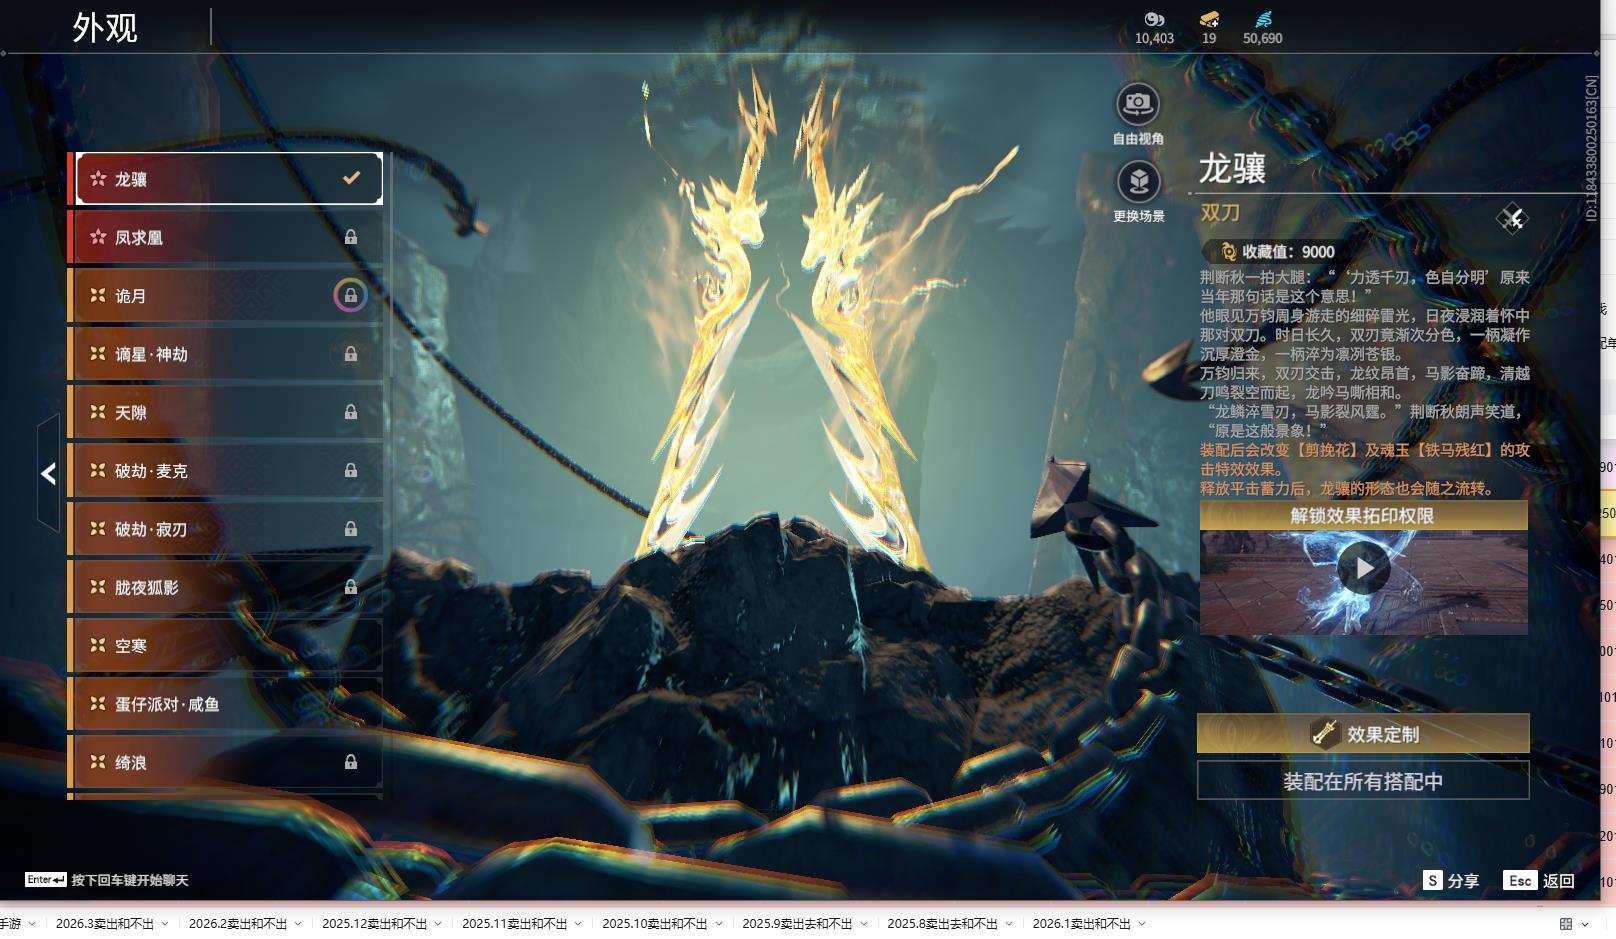Image resolution: width=1616 pixels, height=939 pixels.
Task: Click the silver coin currency icon
Action: point(1154,19)
